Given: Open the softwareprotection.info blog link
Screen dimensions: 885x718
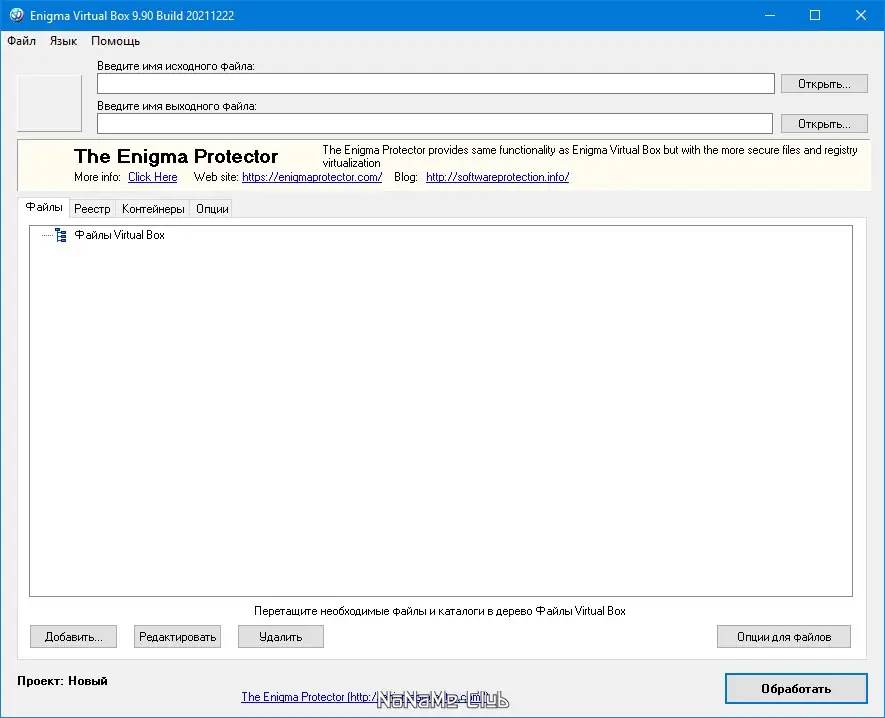Looking at the screenshot, I should (x=497, y=177).
